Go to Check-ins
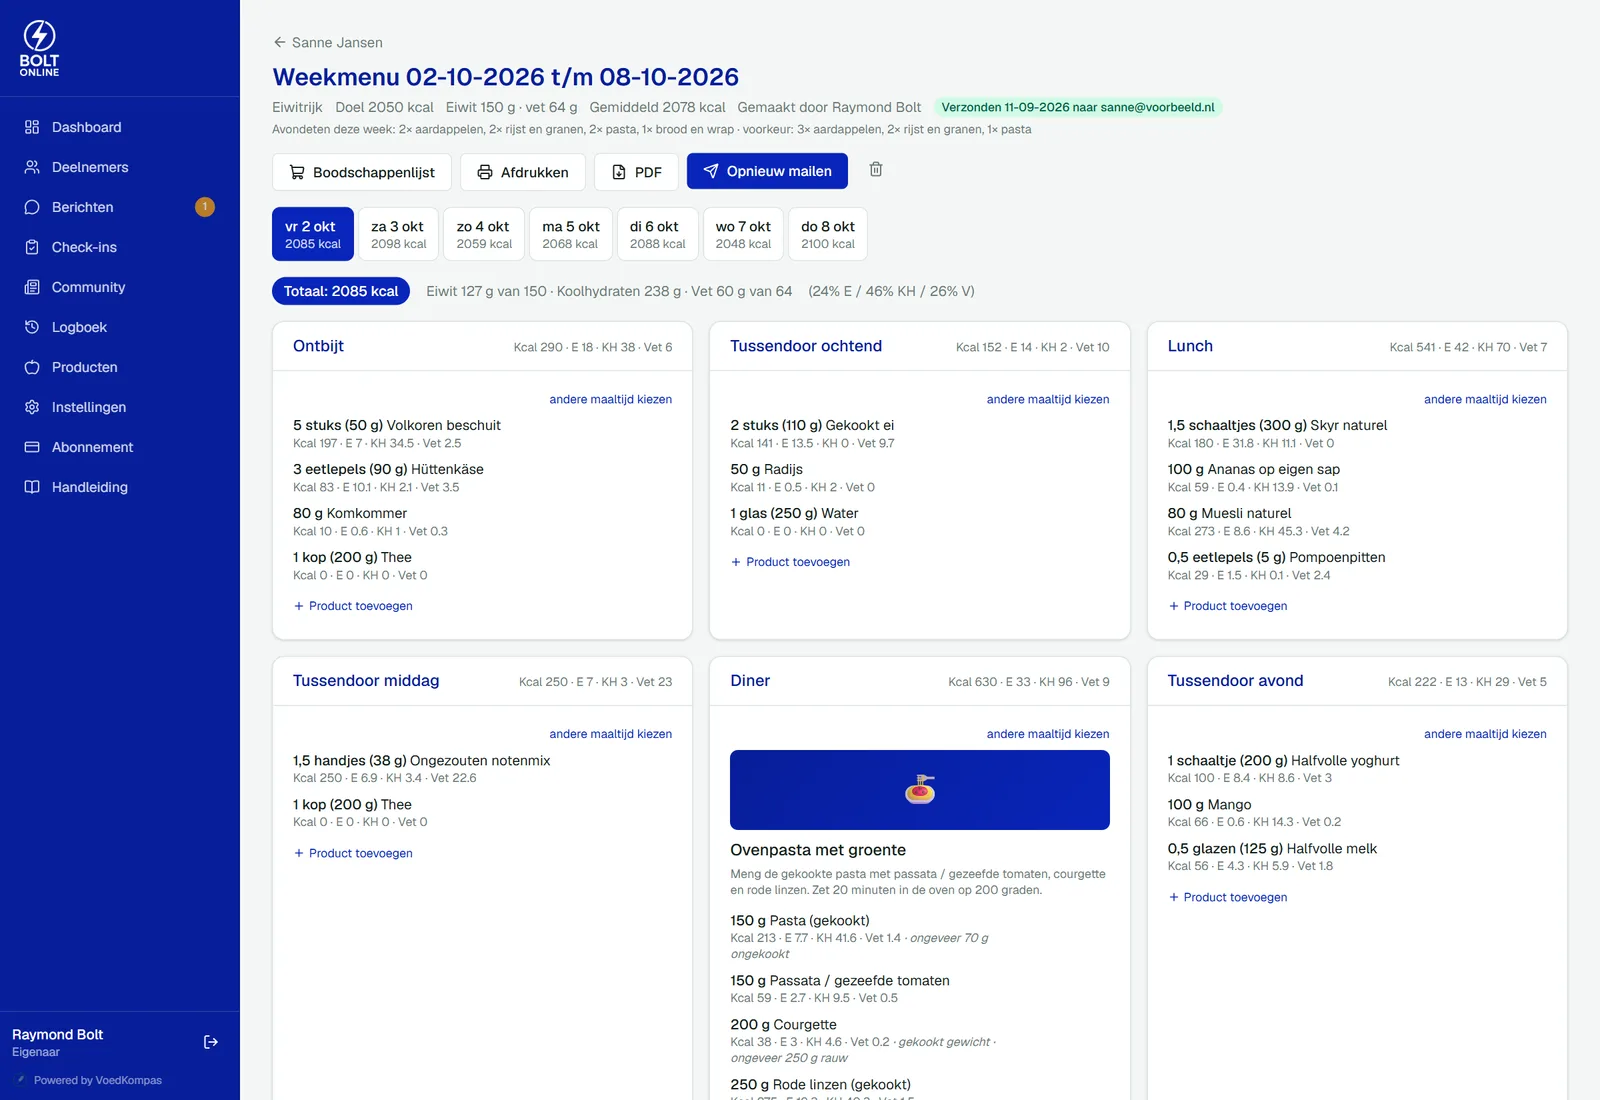This screenshot has height=1100, width=1600. [120, 247]
